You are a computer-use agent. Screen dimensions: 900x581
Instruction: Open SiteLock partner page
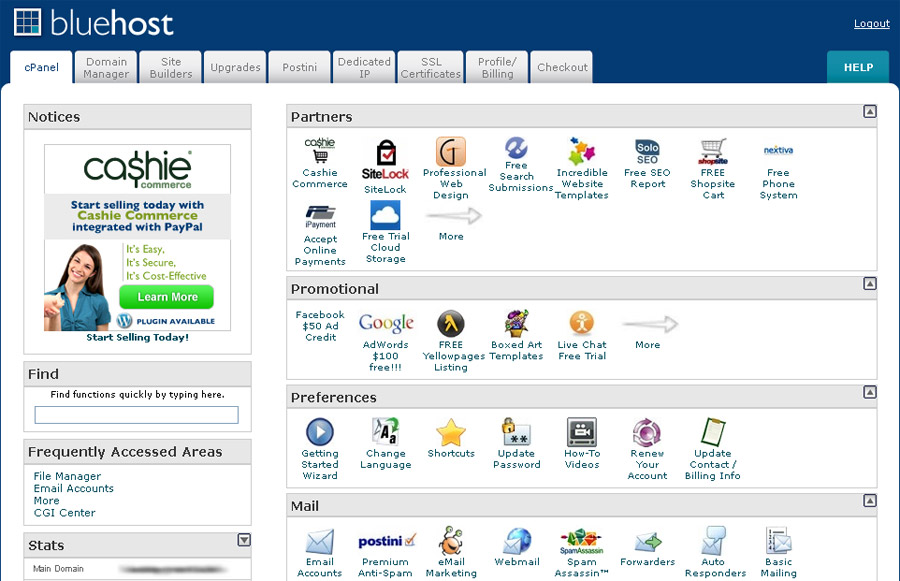click(385, 155)
